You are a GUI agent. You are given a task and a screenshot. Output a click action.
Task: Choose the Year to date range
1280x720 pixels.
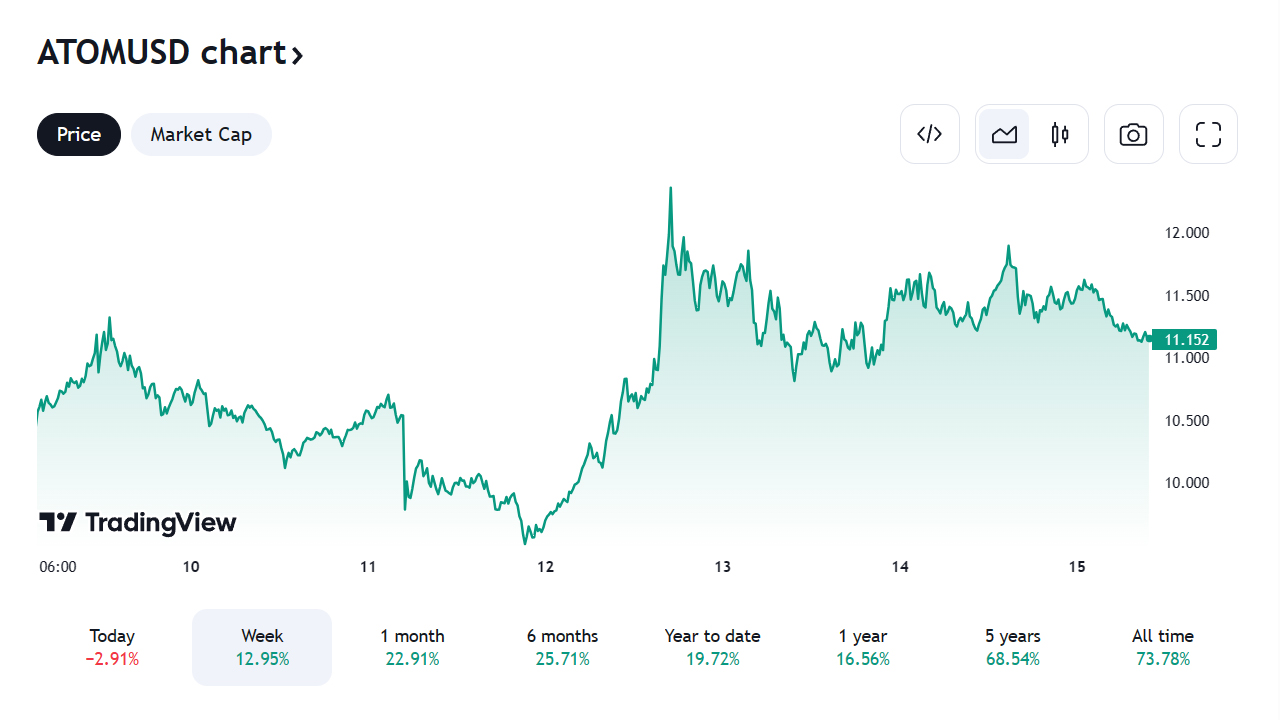(712, 647)
